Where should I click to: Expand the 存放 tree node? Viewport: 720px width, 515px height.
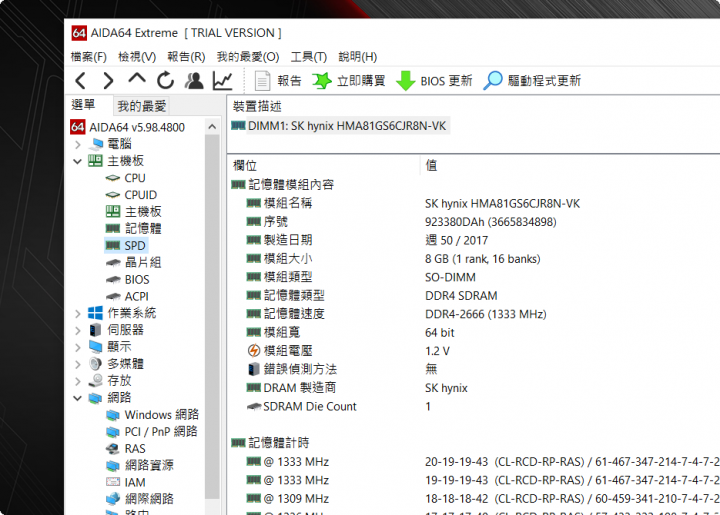78,381
